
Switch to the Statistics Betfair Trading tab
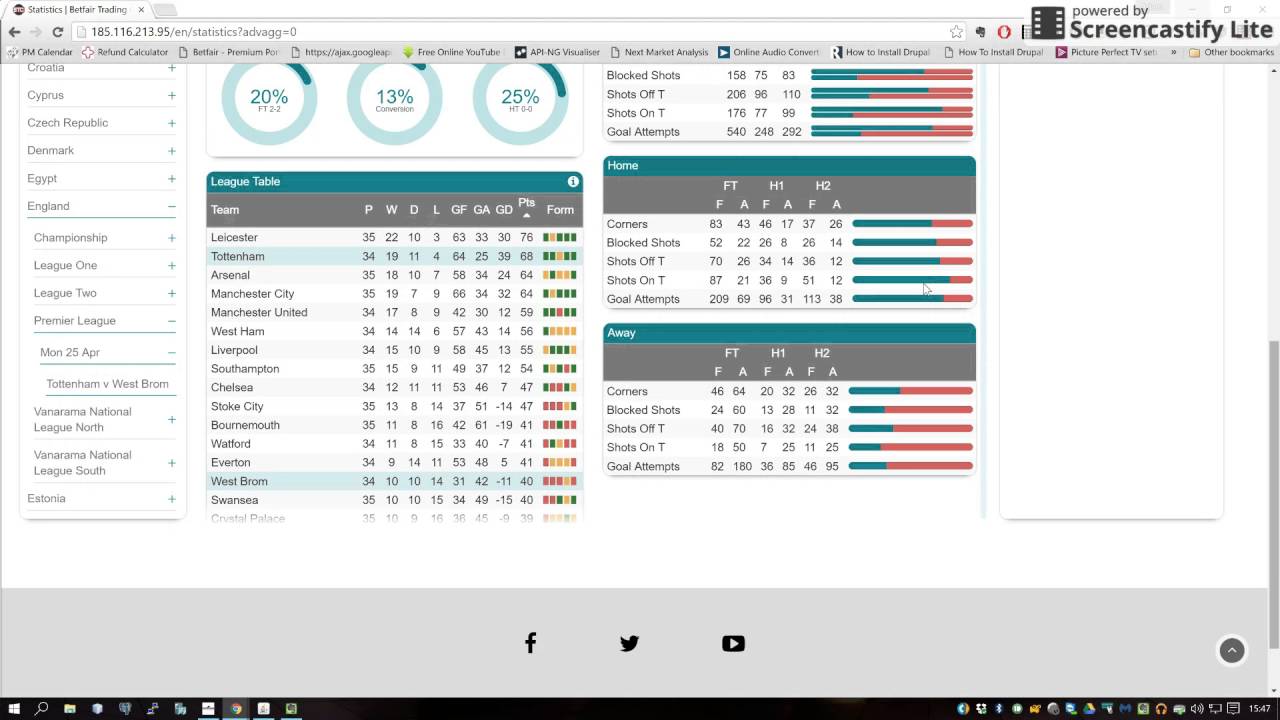coord(78,10)
